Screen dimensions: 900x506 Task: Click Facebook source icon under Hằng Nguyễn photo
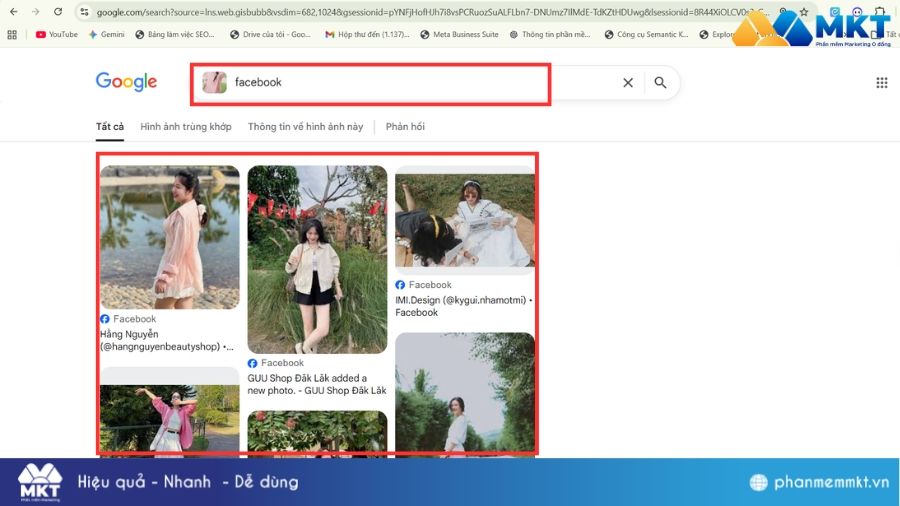104,319
